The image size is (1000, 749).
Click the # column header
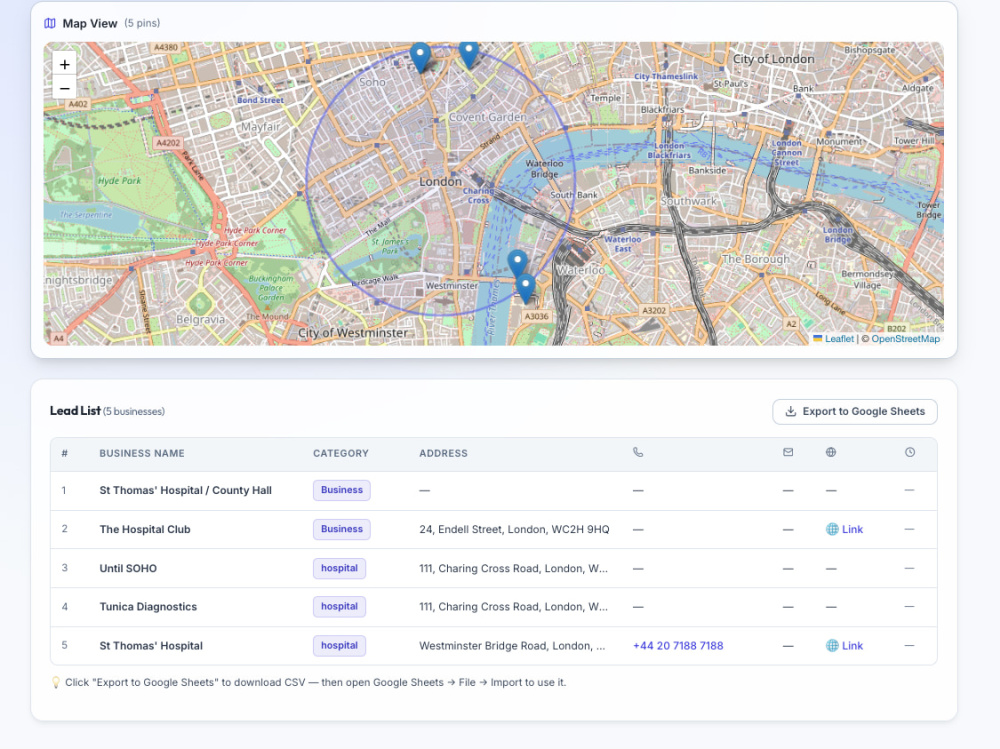coord(64,453)
